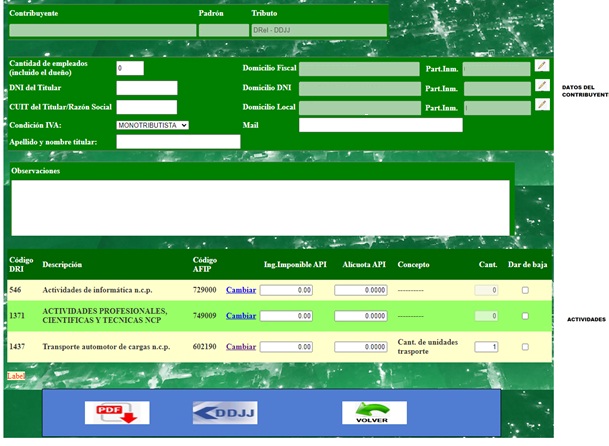Viewport: 609px width, 446px height.
Task: Click the DDJJ button icon
Action: tap(225, 413)
